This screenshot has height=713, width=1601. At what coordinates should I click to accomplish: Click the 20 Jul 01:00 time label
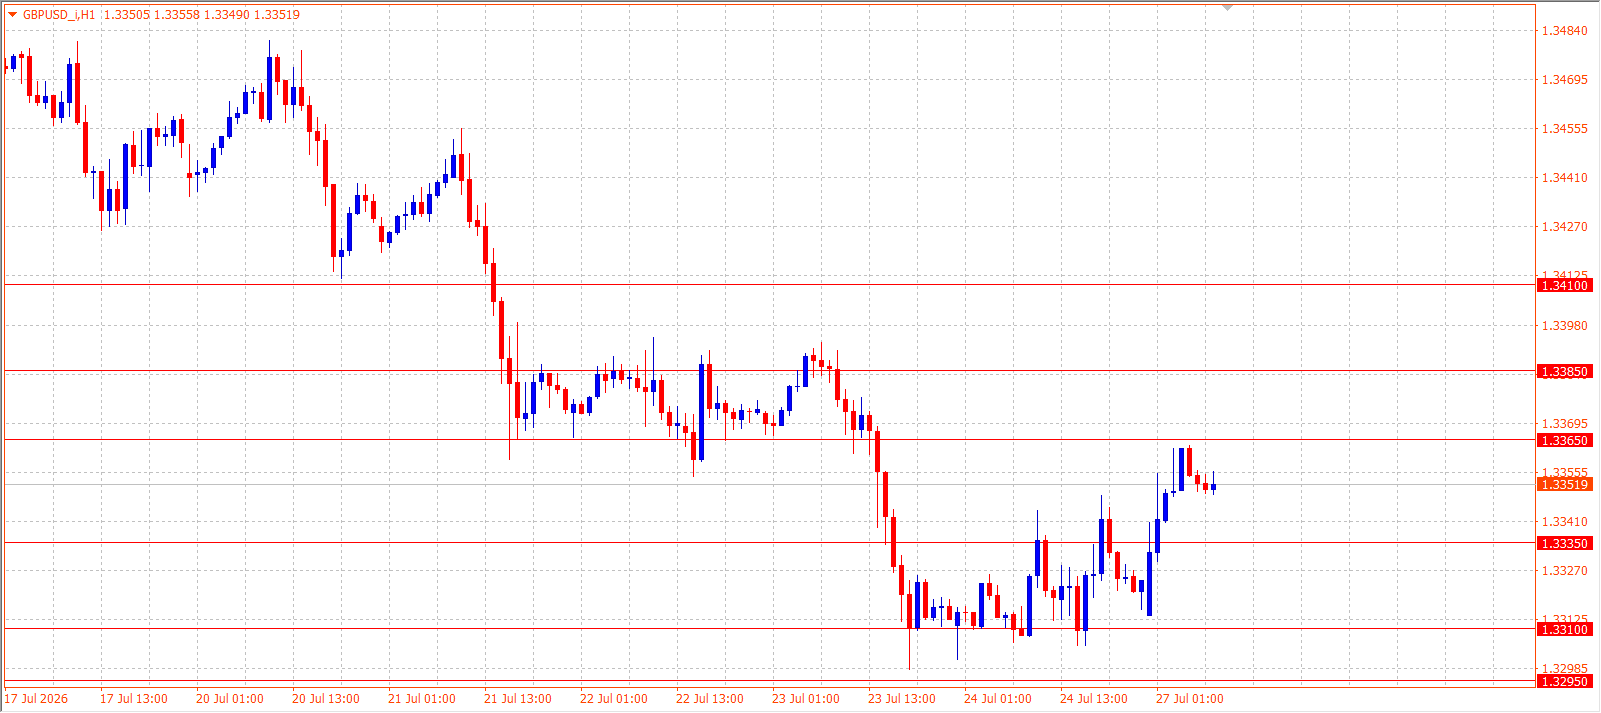(x=230, y=699)
